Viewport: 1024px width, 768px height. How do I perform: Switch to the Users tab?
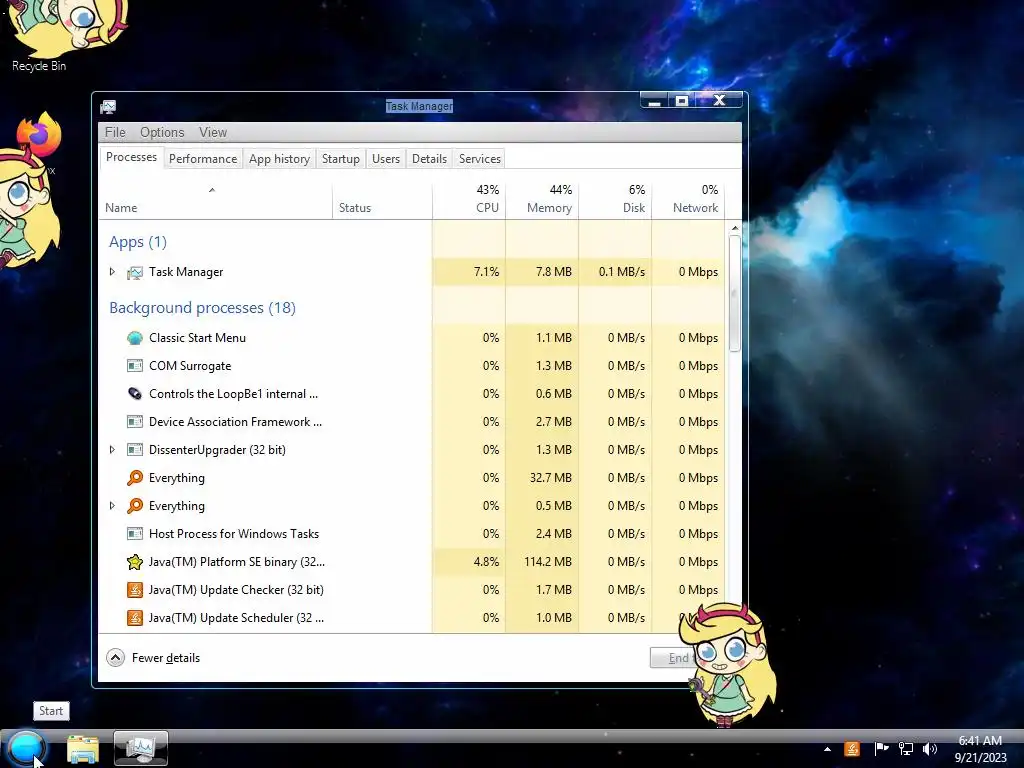click(386, 159)
